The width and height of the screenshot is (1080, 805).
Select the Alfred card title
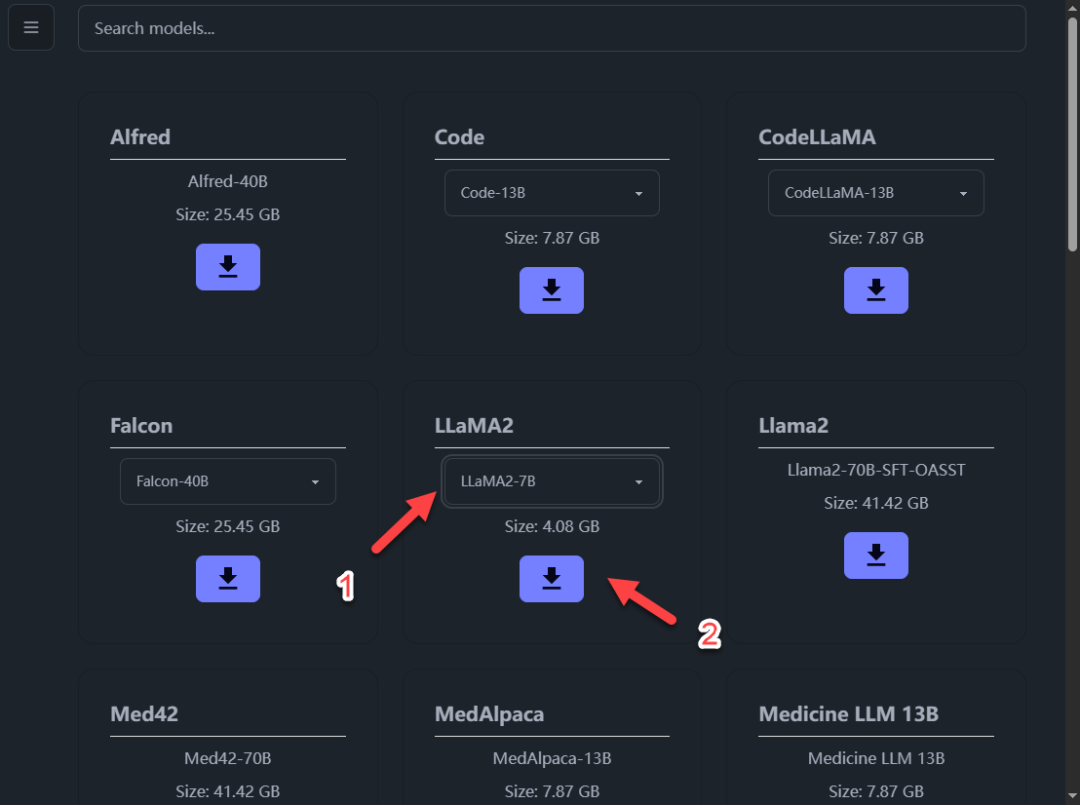(x=141, y=137)
